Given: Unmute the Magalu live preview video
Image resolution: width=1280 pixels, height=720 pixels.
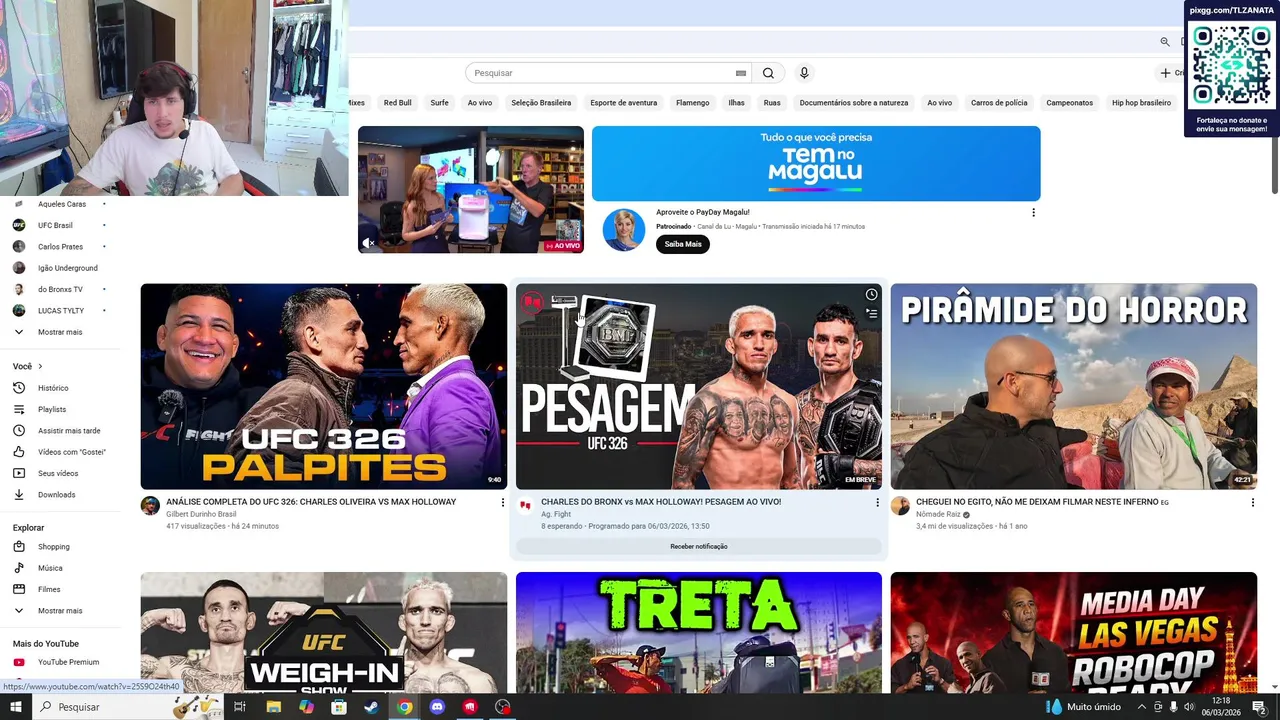Looking at the screenshot, I should click(369, 243).
